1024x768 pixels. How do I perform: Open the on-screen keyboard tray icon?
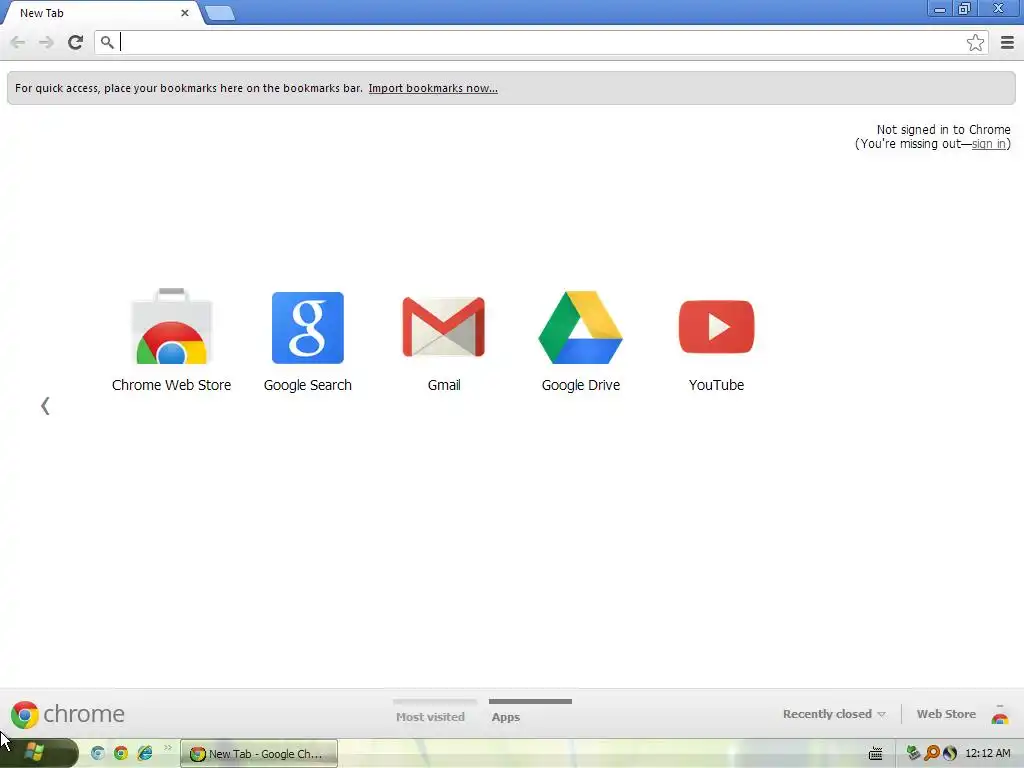[x=875, y=754]
